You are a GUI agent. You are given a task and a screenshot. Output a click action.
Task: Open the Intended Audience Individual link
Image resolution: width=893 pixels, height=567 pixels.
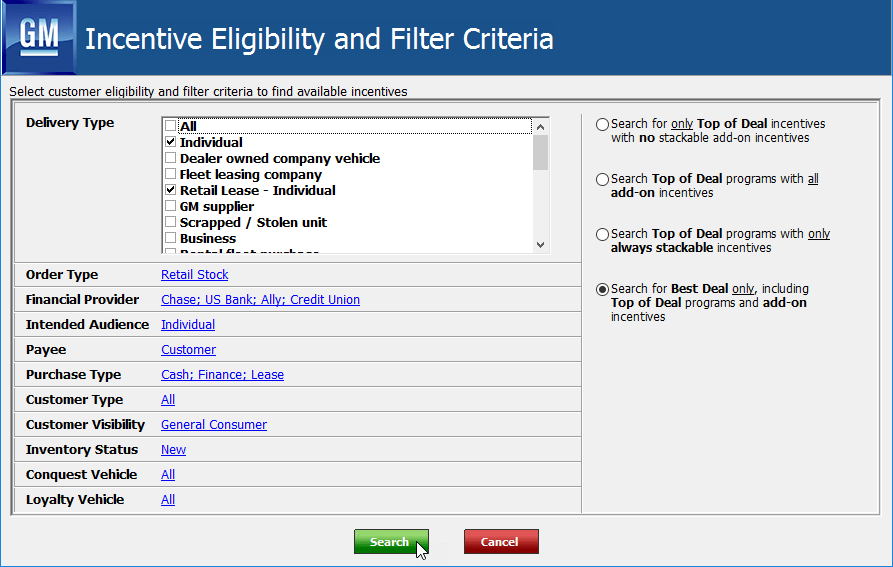tap(188, 324)
